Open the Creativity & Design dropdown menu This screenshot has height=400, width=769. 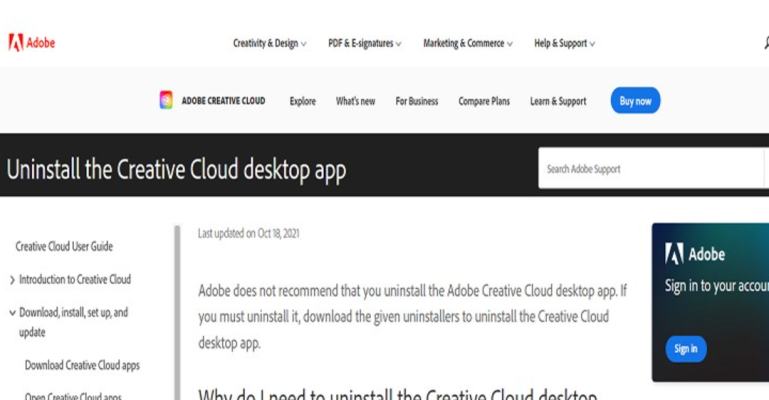[269, 44]
